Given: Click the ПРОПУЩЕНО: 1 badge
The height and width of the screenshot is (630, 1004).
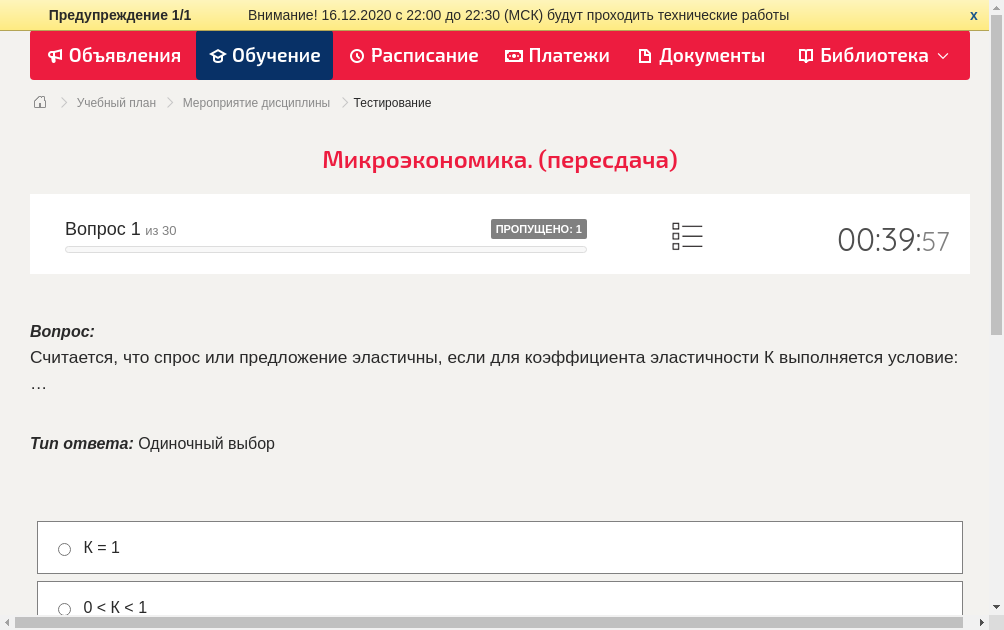Looking at the screenshot, I should point(538,228).
